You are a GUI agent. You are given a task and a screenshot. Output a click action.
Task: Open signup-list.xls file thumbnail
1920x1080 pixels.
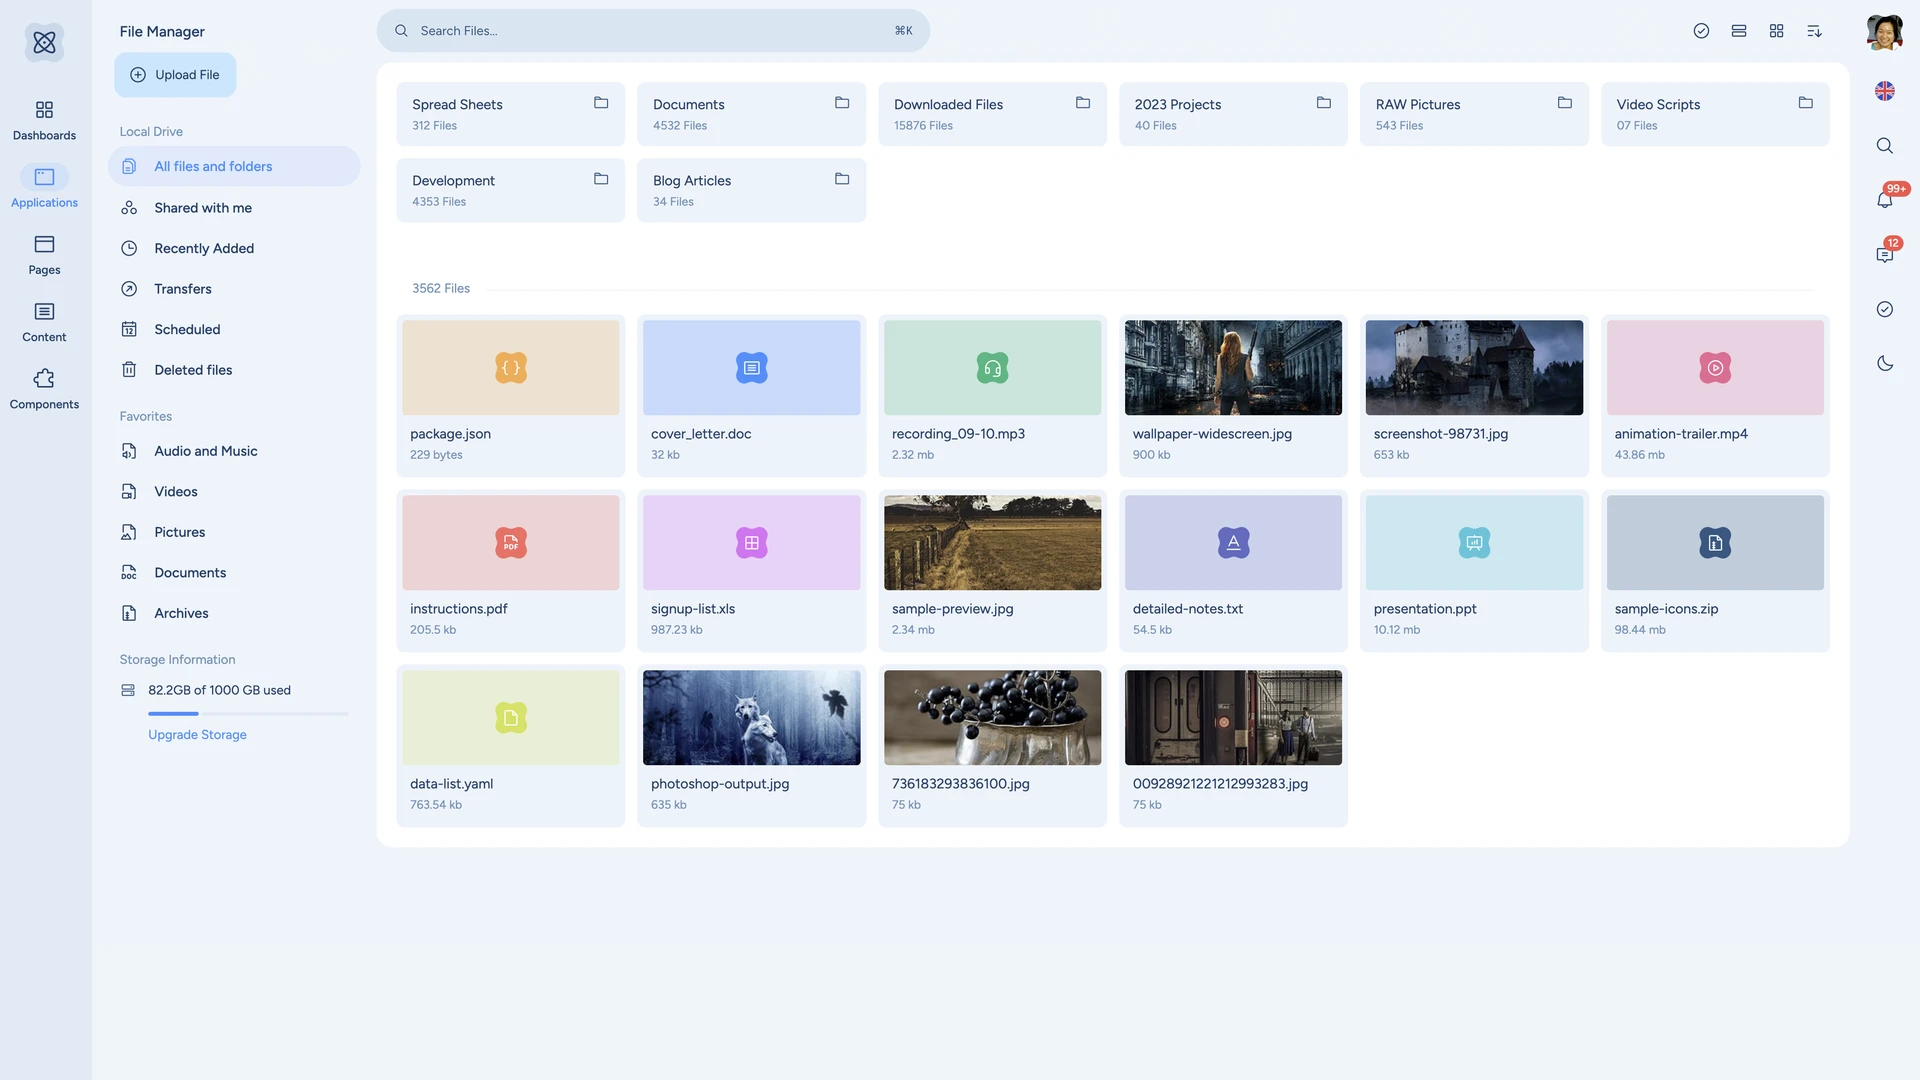752,543
